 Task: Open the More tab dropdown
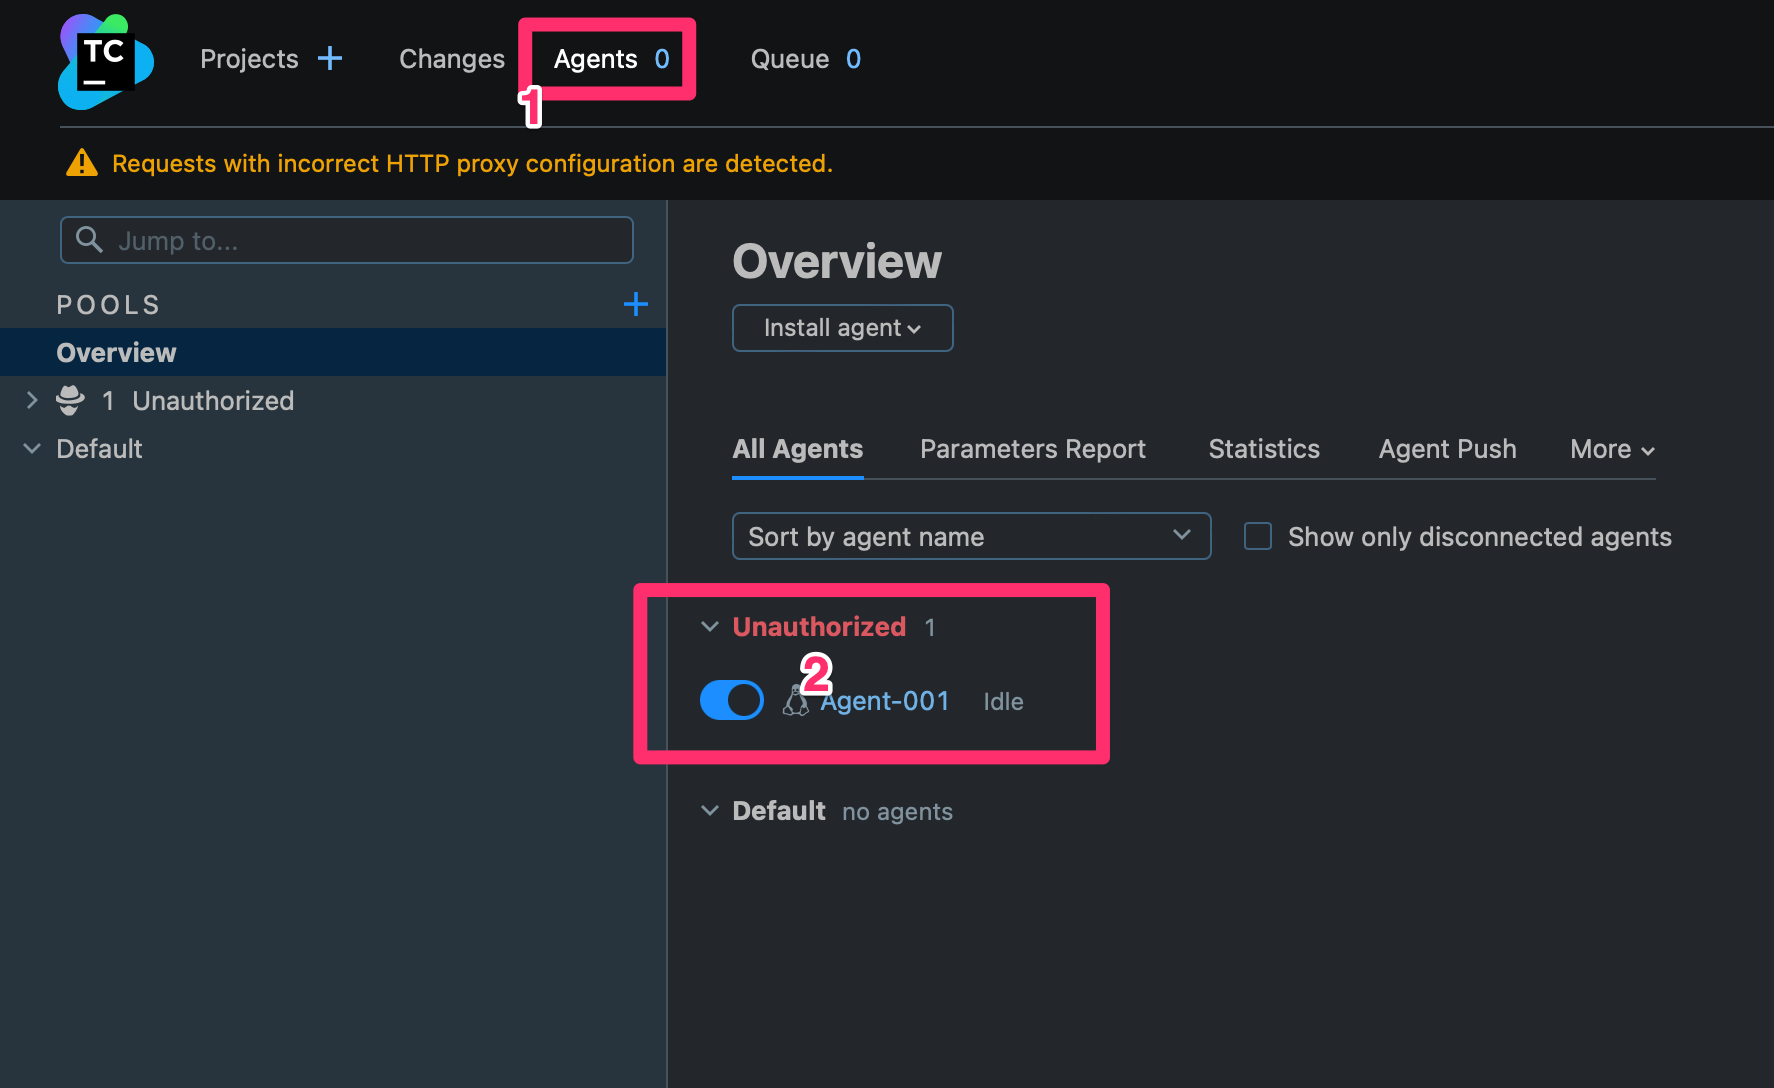(1611, 450)
